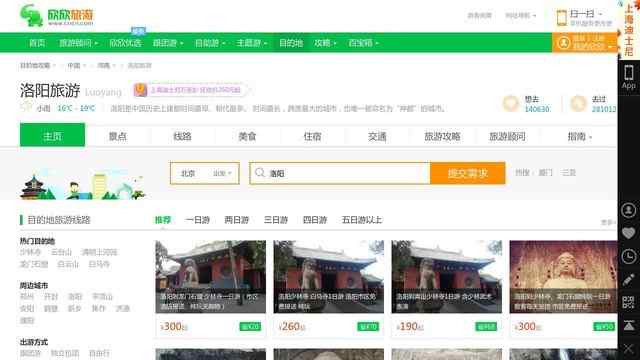Open the 自助游 dropdown in green navbar
Screen dimensions: 640x360
210,43
